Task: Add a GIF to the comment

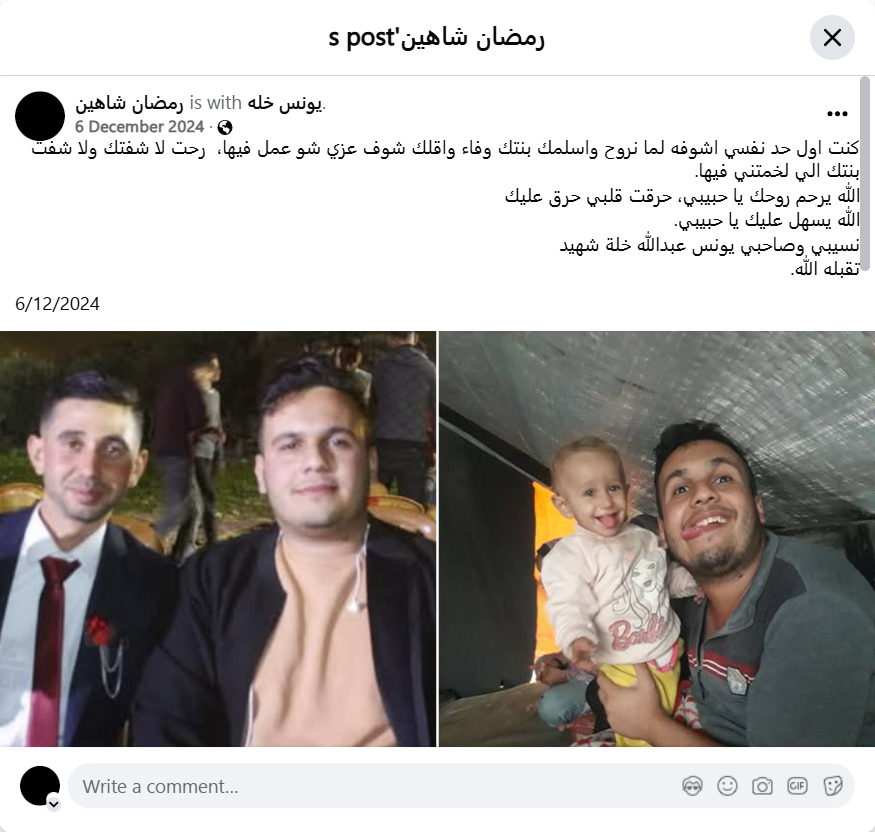Action: (x=797, y=786)
